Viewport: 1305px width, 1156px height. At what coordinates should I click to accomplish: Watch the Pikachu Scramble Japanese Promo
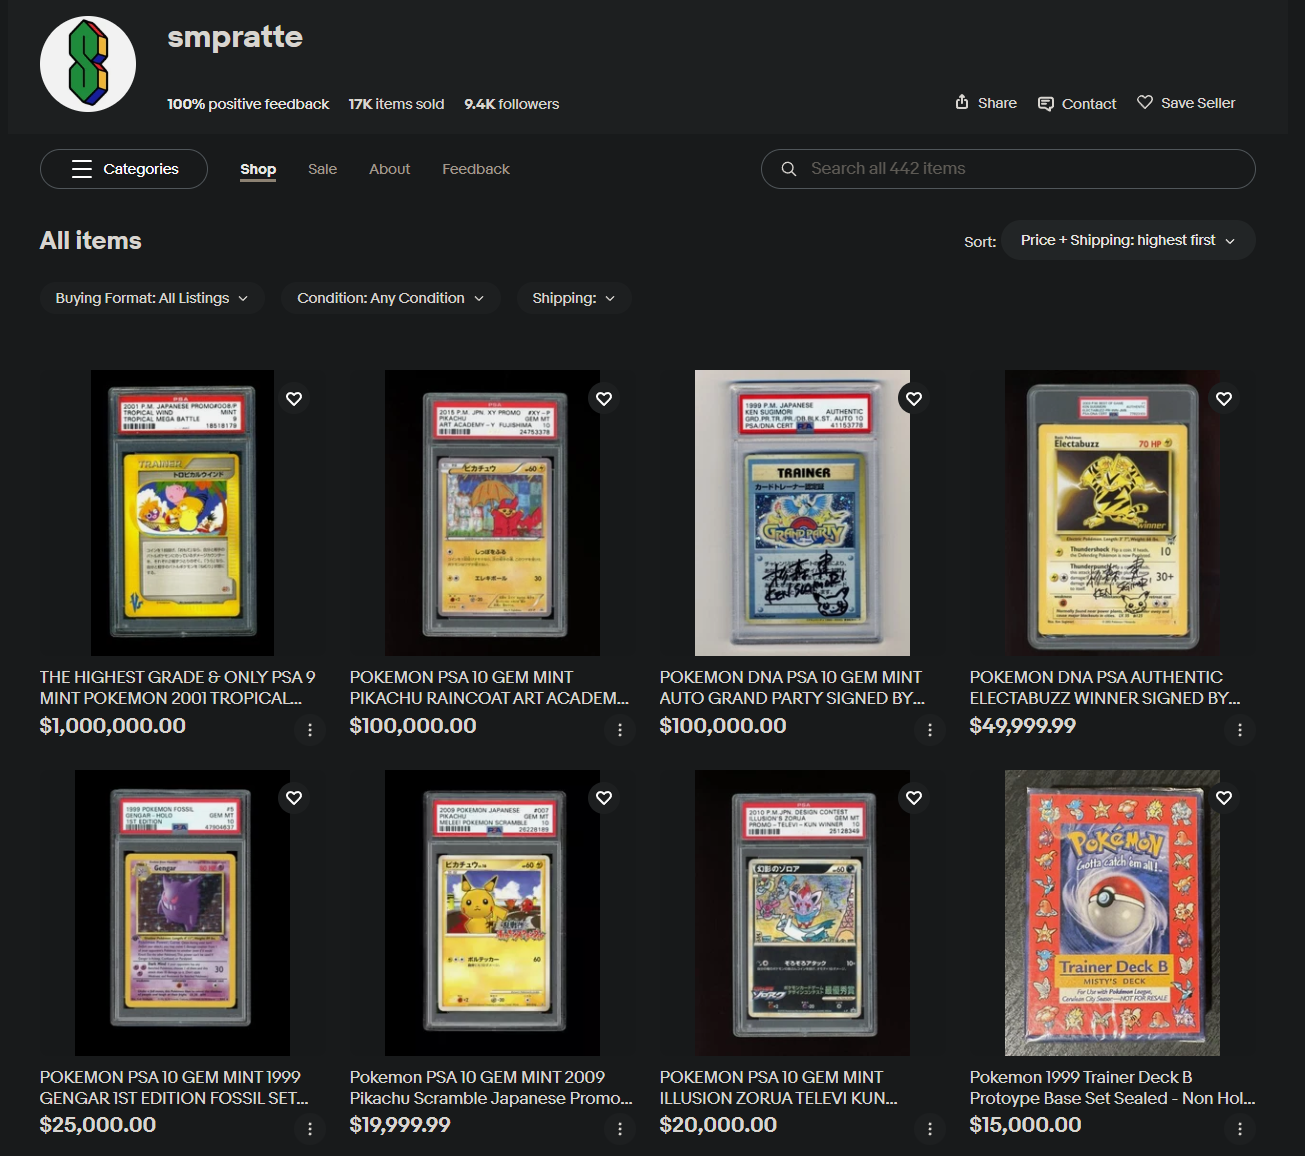coord(604,797)
